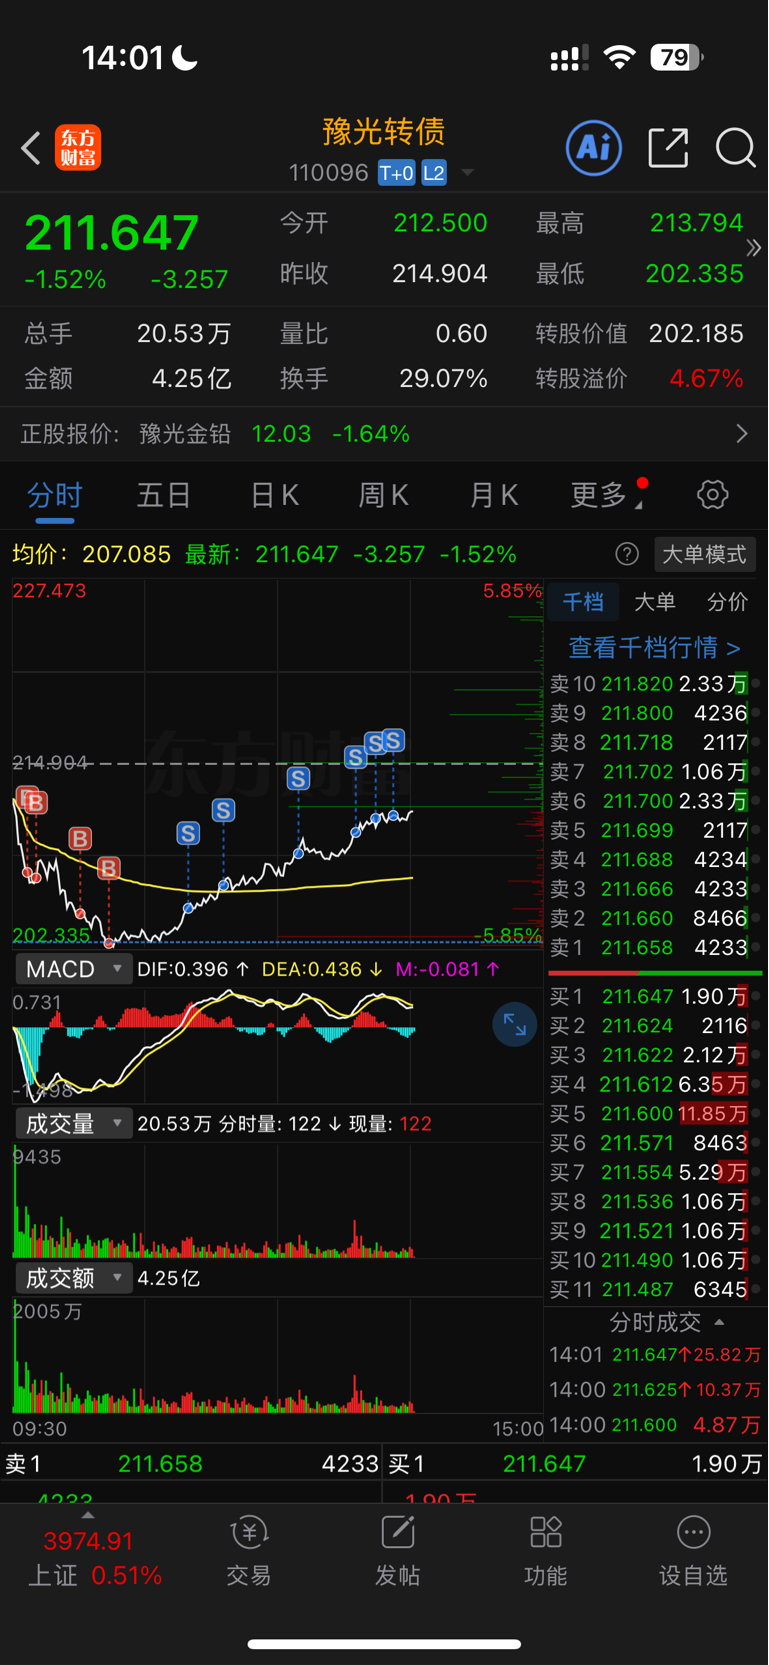Select the 买5 211.600 order row
This screenshot has height=1665, width=769.
click(655, 1113)
